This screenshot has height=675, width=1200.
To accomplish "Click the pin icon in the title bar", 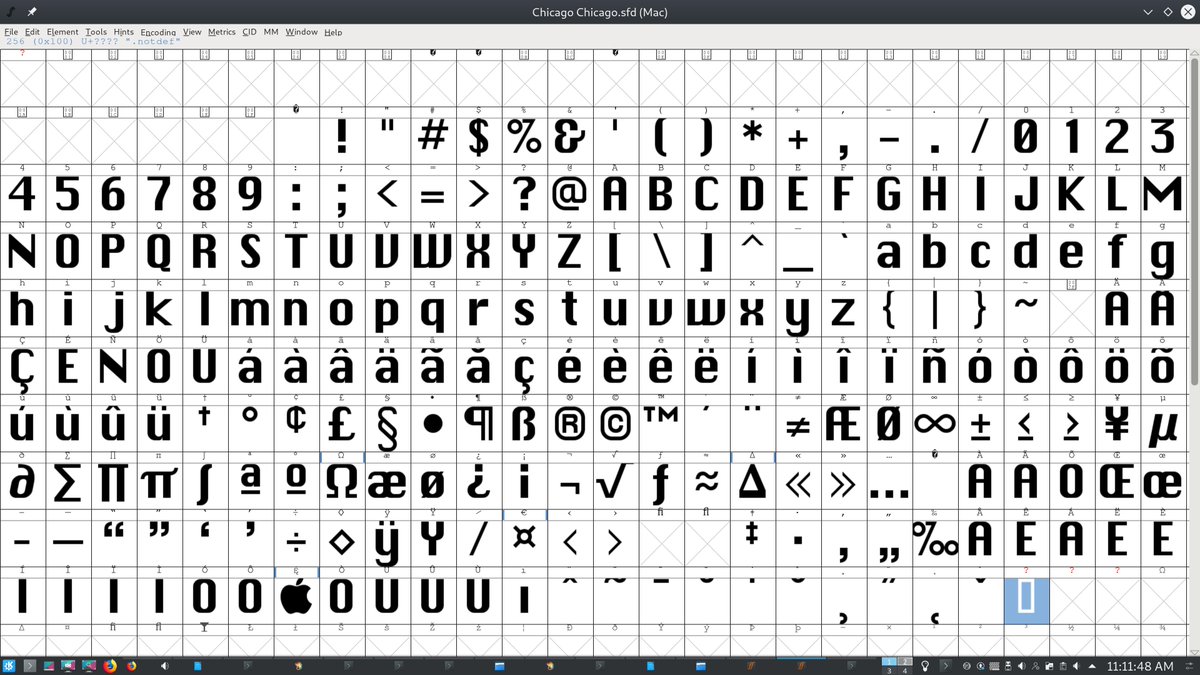I will click(32, 12).
